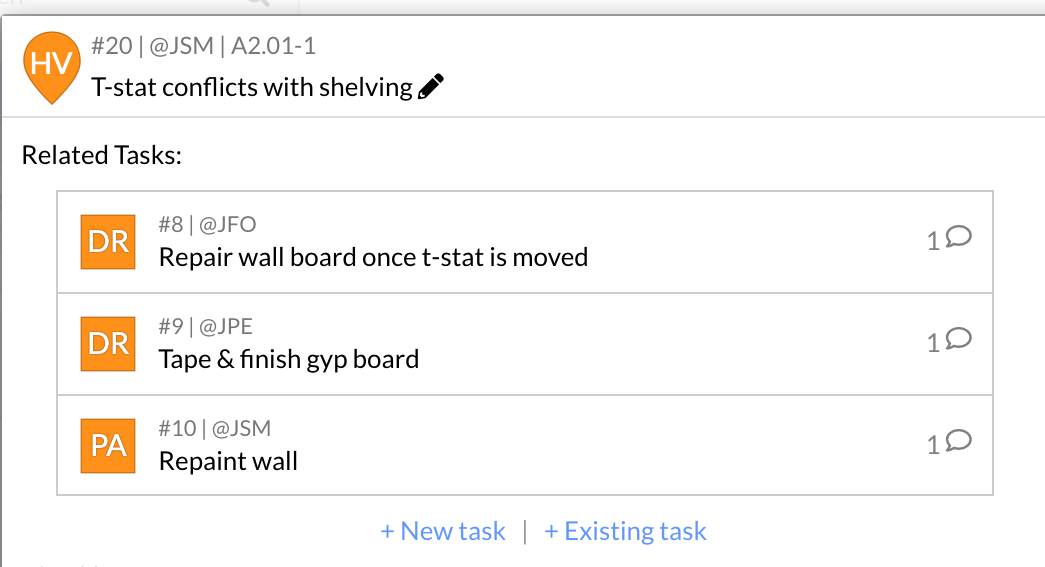Open comments bubble on Repair wall board task
This screenshot has height=567, width=1045.
[x=958, y=237]
